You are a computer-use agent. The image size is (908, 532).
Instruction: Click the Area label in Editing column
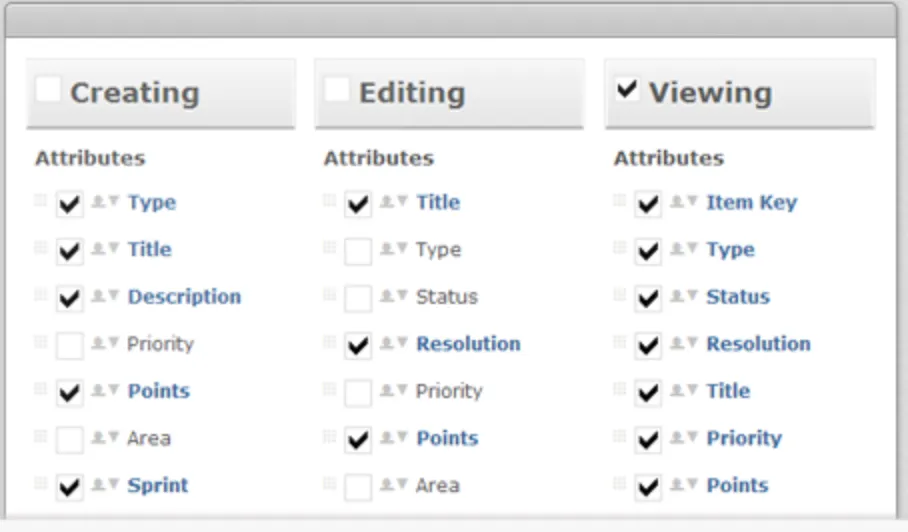tap(438, 485)
